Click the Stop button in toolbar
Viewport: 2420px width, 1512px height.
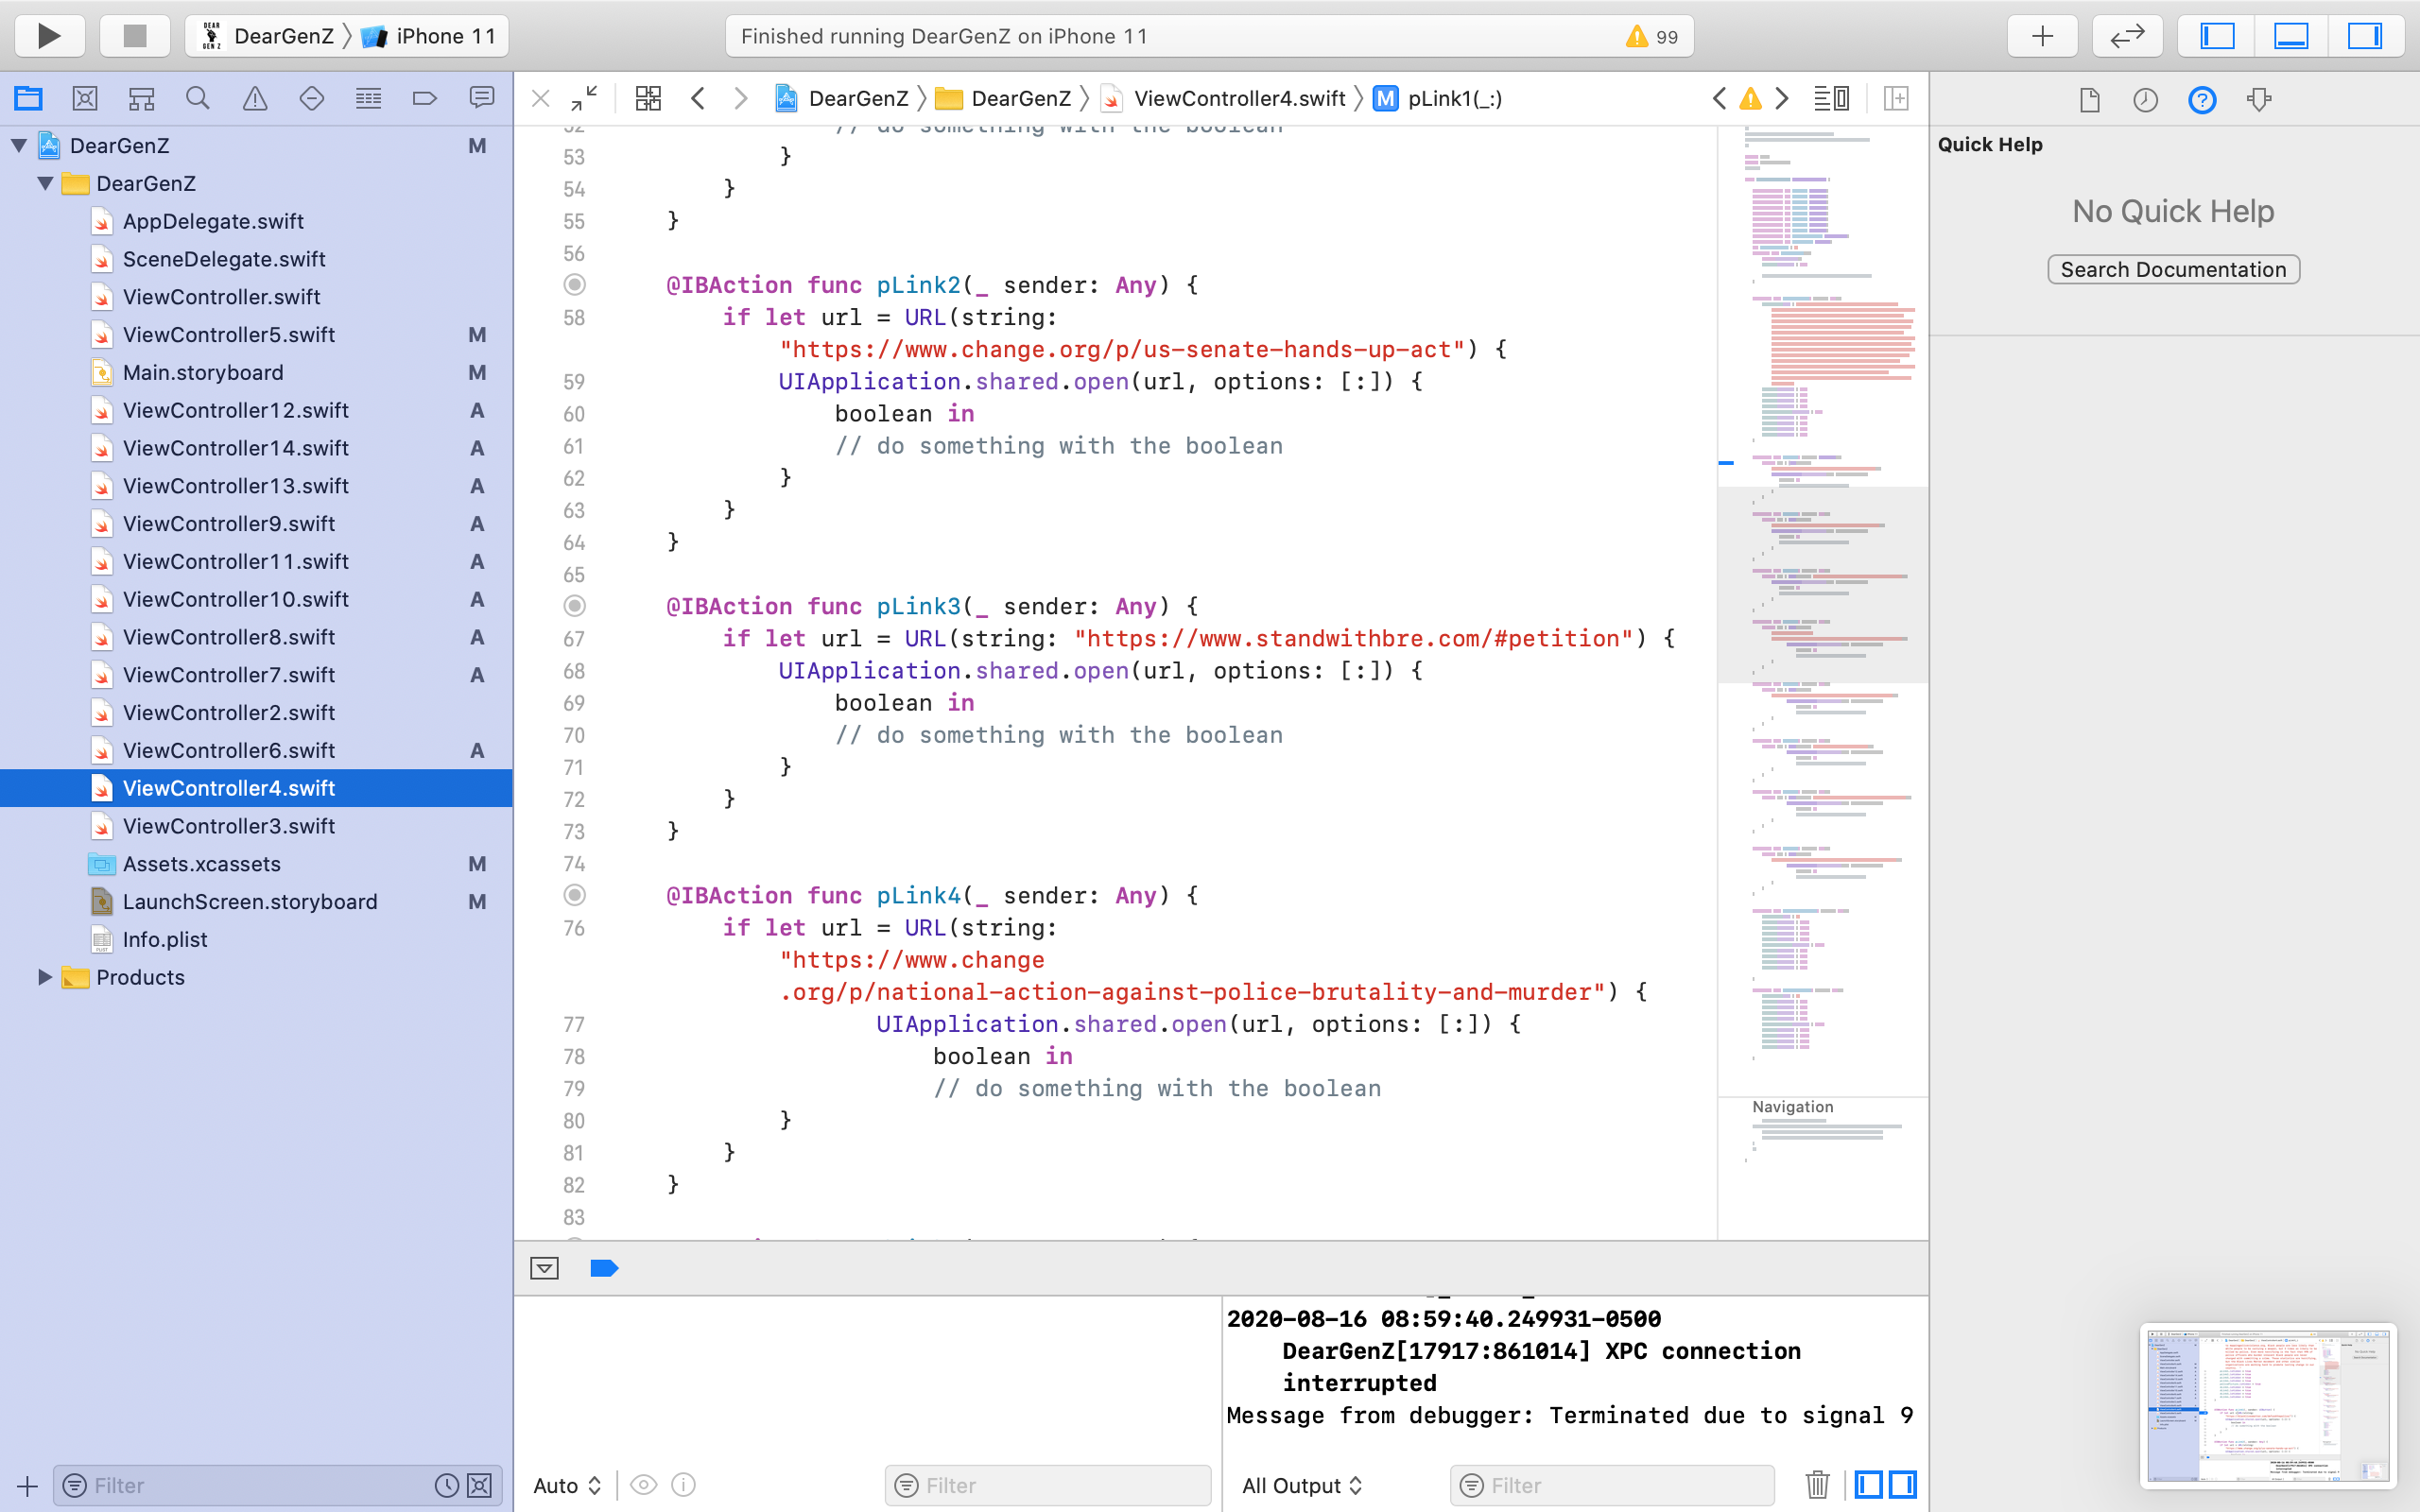click(134, 36)
